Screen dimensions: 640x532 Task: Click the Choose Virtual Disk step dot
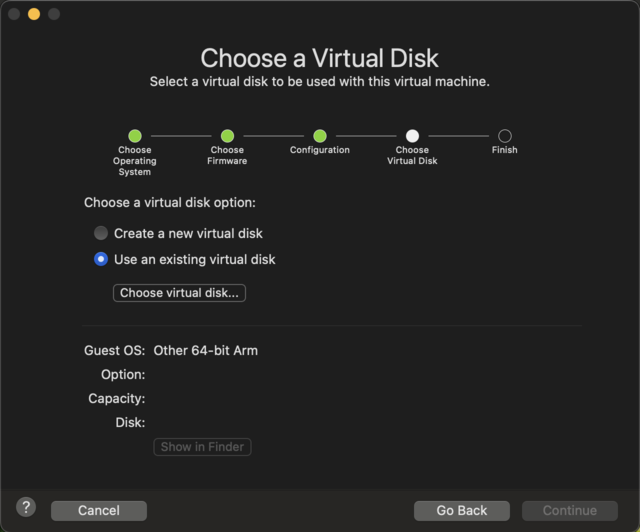412,136
